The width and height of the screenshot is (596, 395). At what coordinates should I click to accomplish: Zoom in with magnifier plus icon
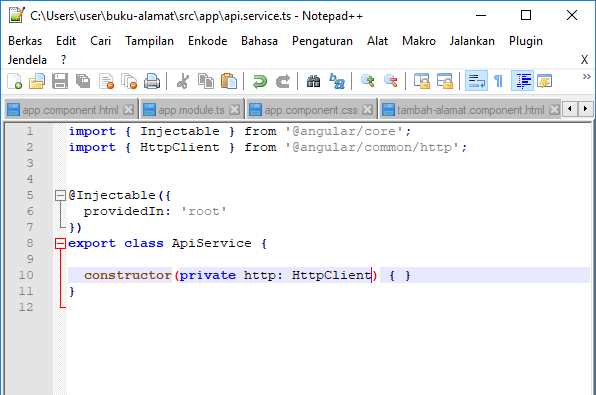(368, 81)
